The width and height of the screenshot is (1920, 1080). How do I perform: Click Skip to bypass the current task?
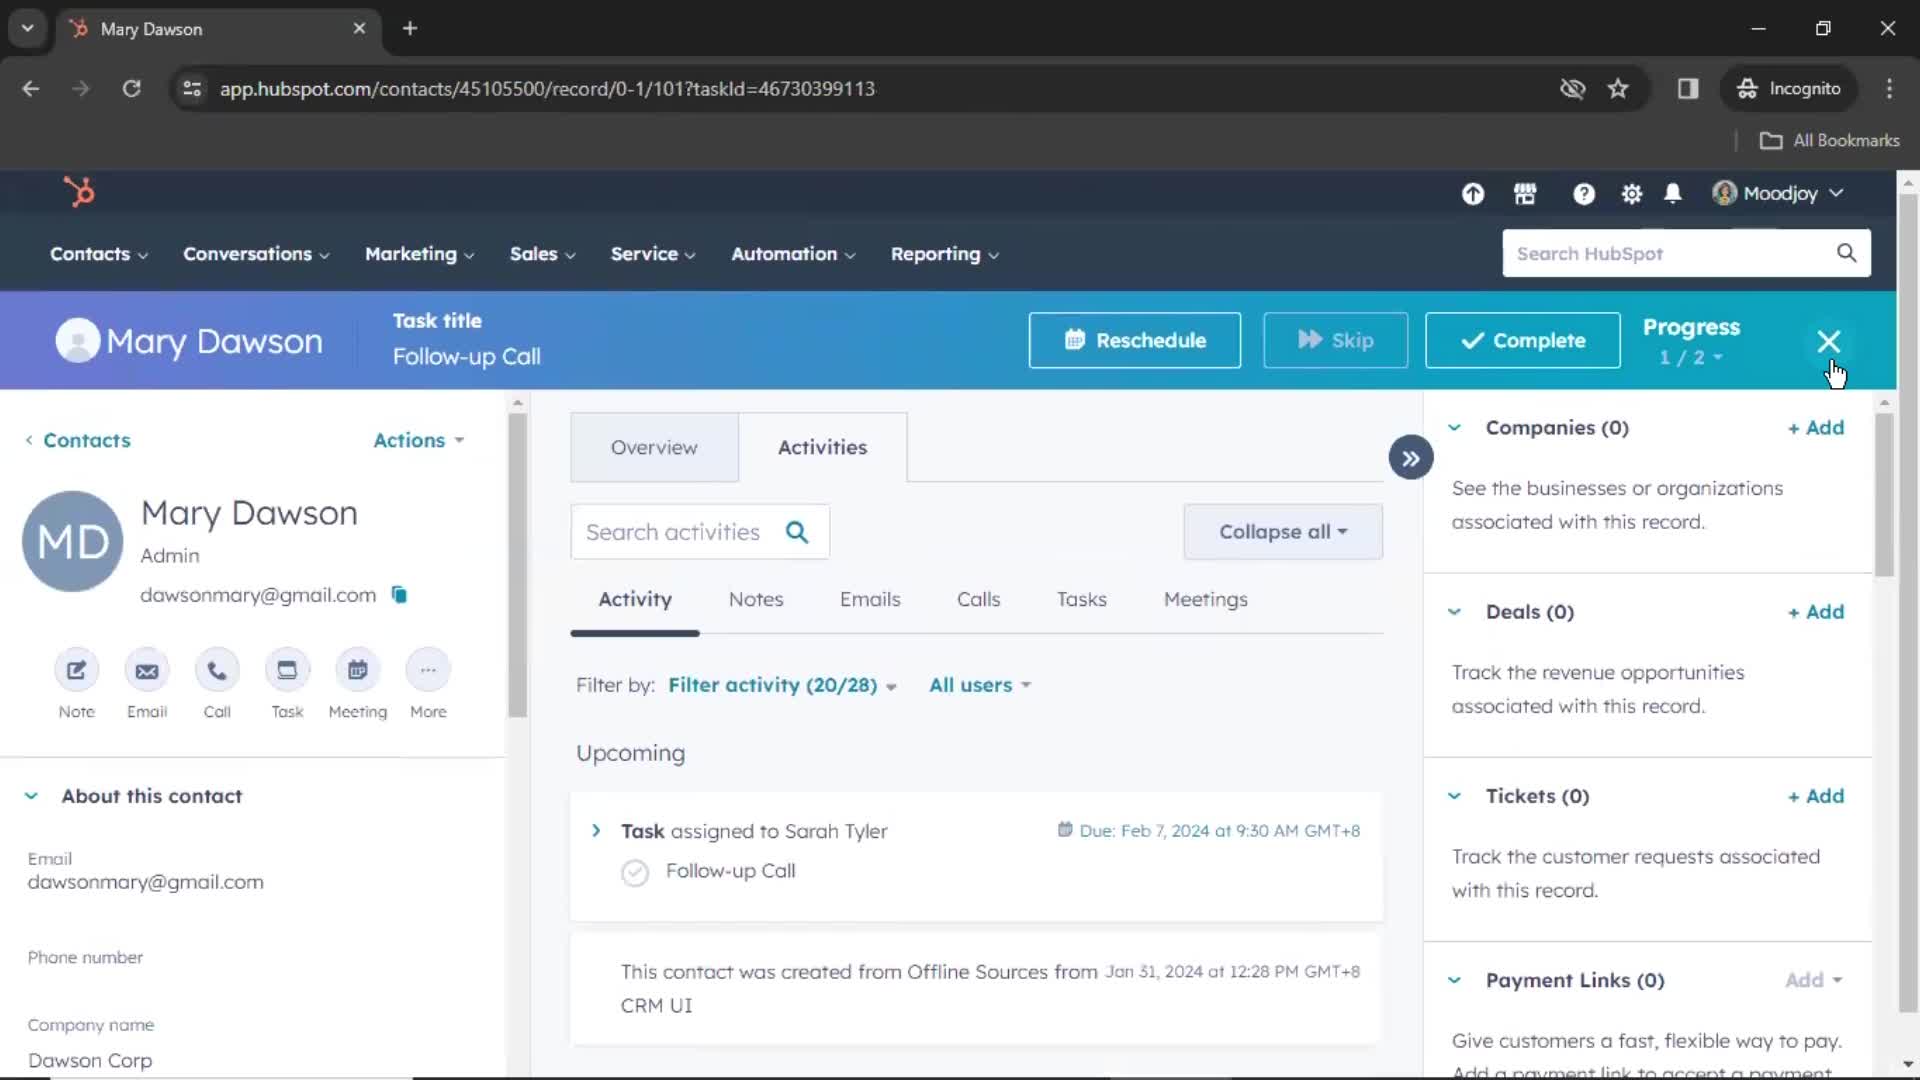(1335, 340)
